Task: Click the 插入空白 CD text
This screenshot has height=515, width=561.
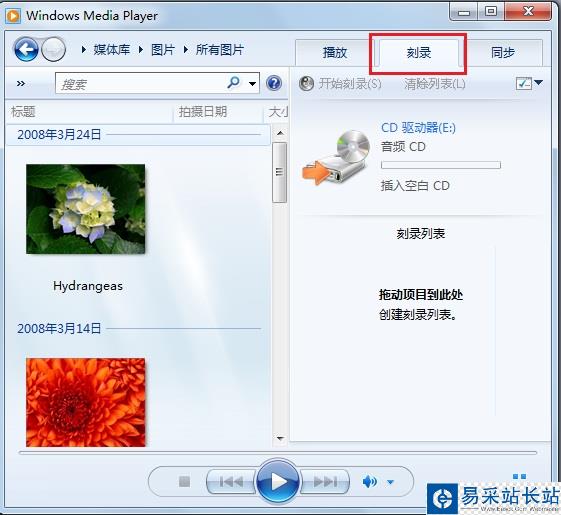Action: pyautogui.click(x=415, y=185)
